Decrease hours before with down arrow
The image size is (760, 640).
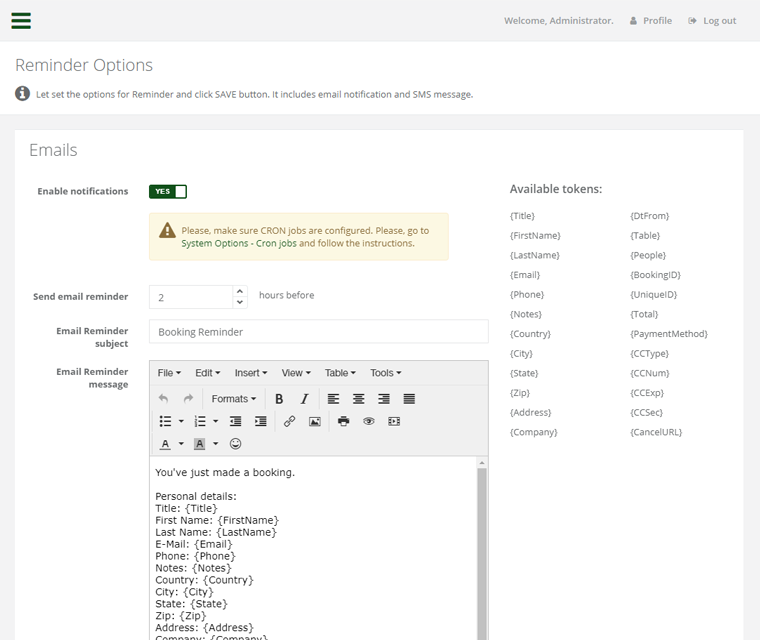click(239, 302)
